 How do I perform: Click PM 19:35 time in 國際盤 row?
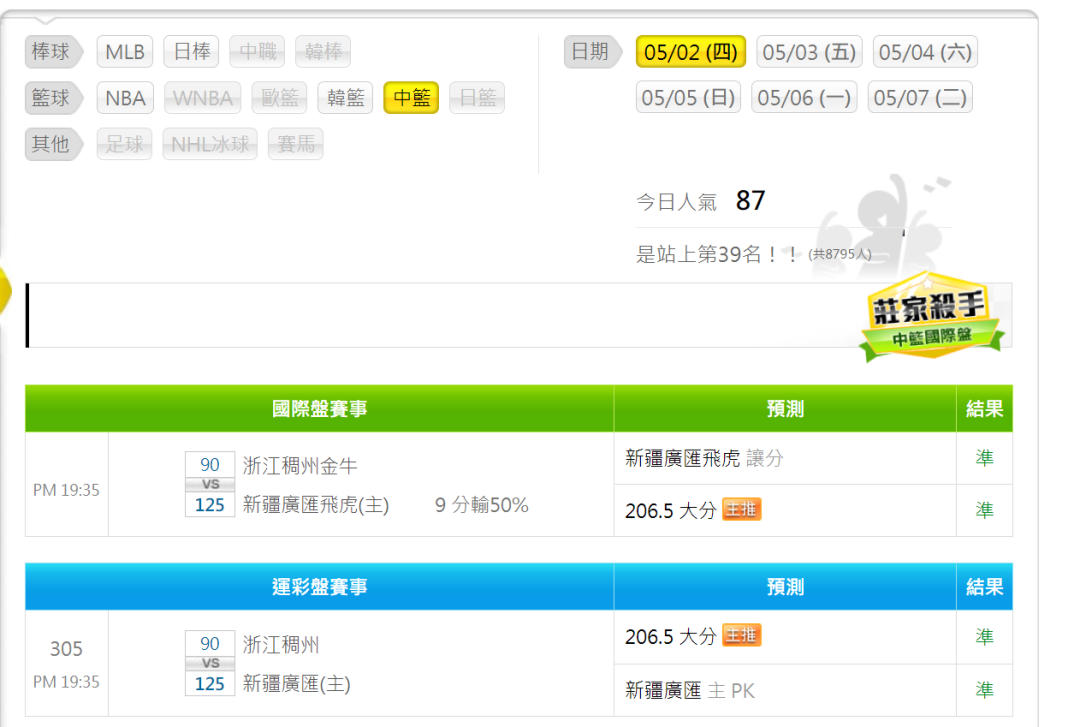pyautogui.click(x=66, y=490)
